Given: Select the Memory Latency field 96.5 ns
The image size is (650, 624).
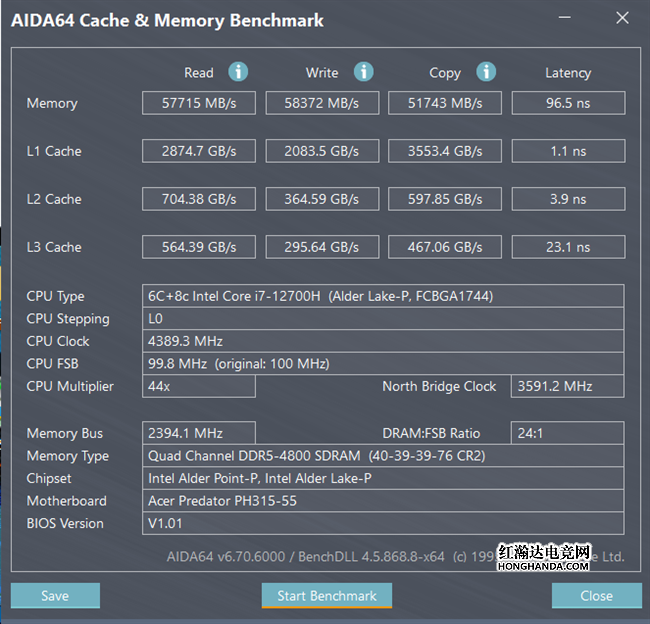Looking at the screenshot, I should 568,103.
